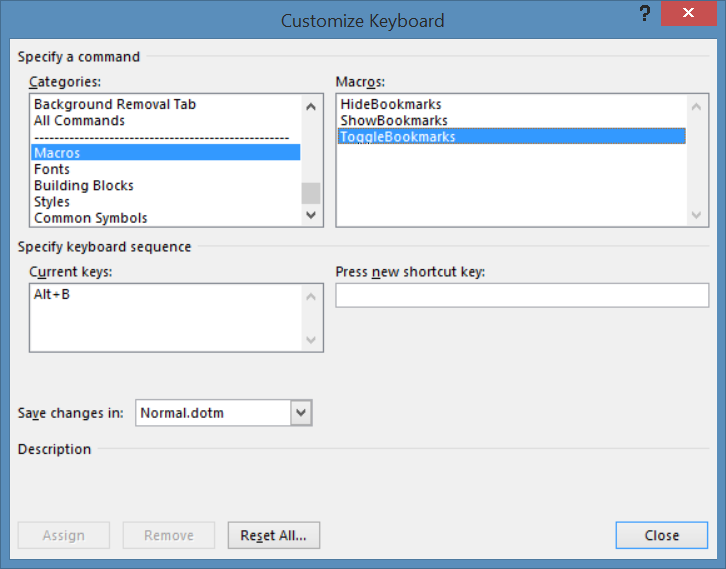Click the Help question mark icon
Image resolution: width=726 pixels, height=569 pixels.
click(644, 17)
